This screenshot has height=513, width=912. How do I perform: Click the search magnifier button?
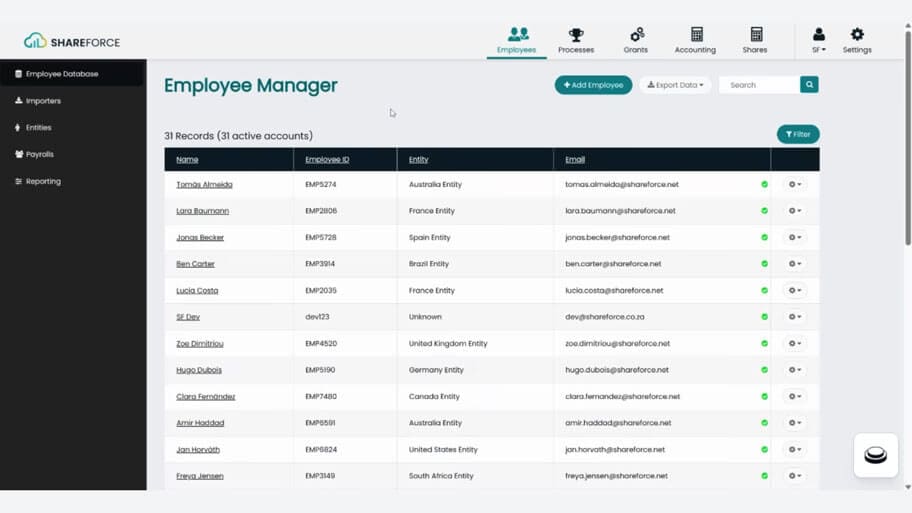click(809, 85)
